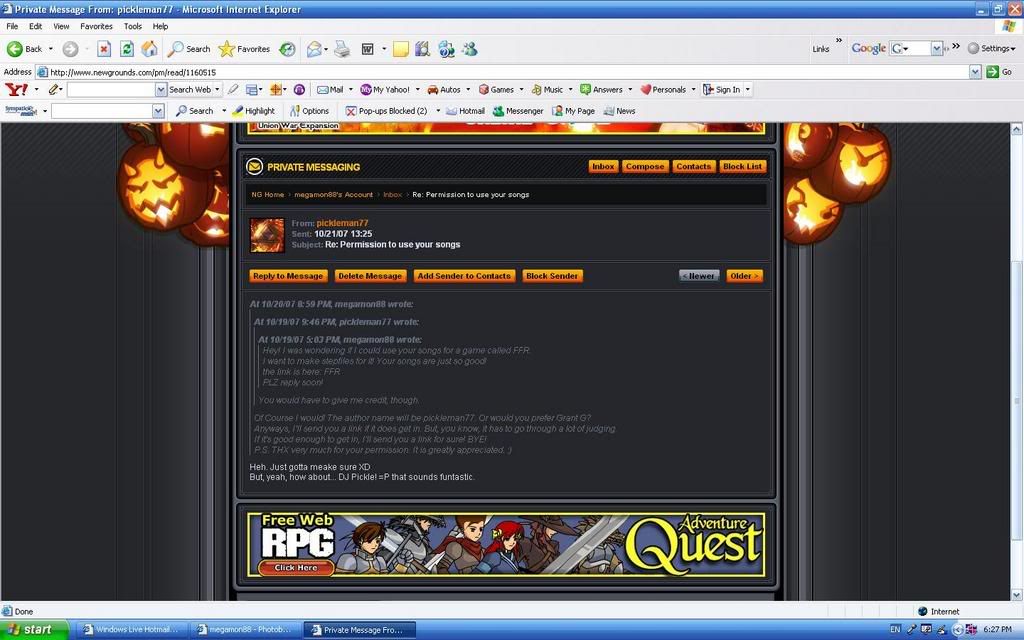
Task: Open the Inbox breadcrumb link
Action: tap(392, 195)
